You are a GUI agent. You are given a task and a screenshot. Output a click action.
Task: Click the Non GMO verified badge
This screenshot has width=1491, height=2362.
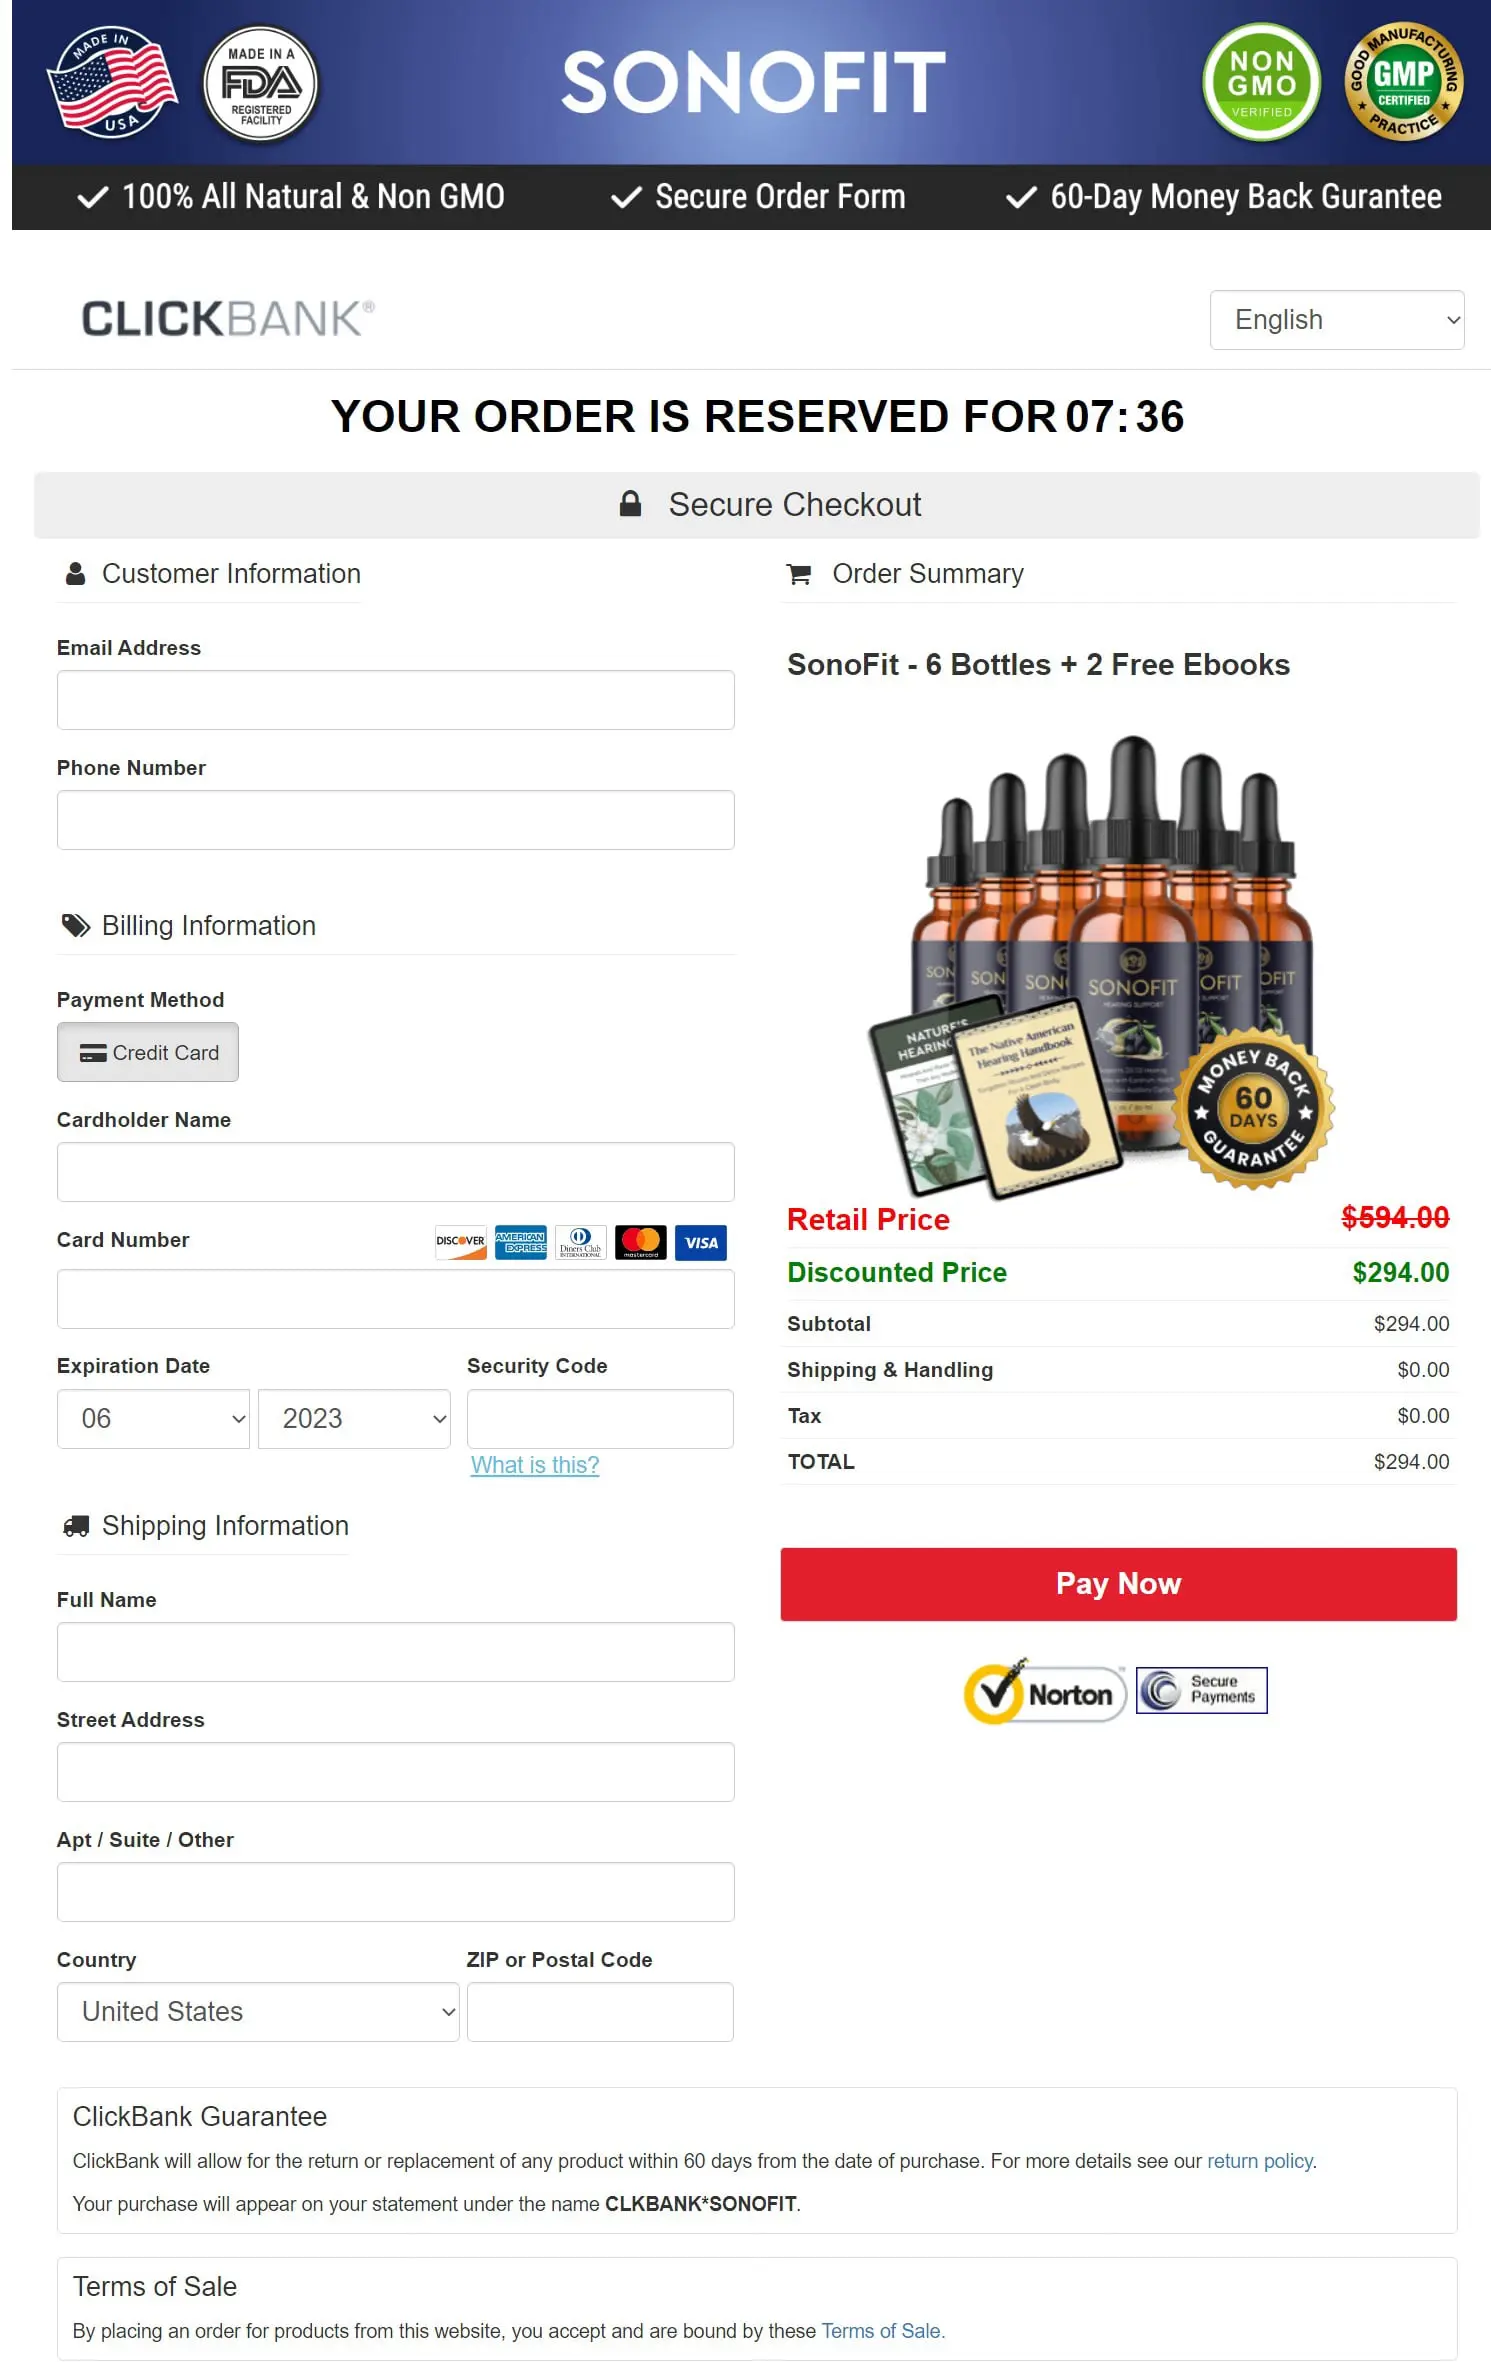(1261, 82)
